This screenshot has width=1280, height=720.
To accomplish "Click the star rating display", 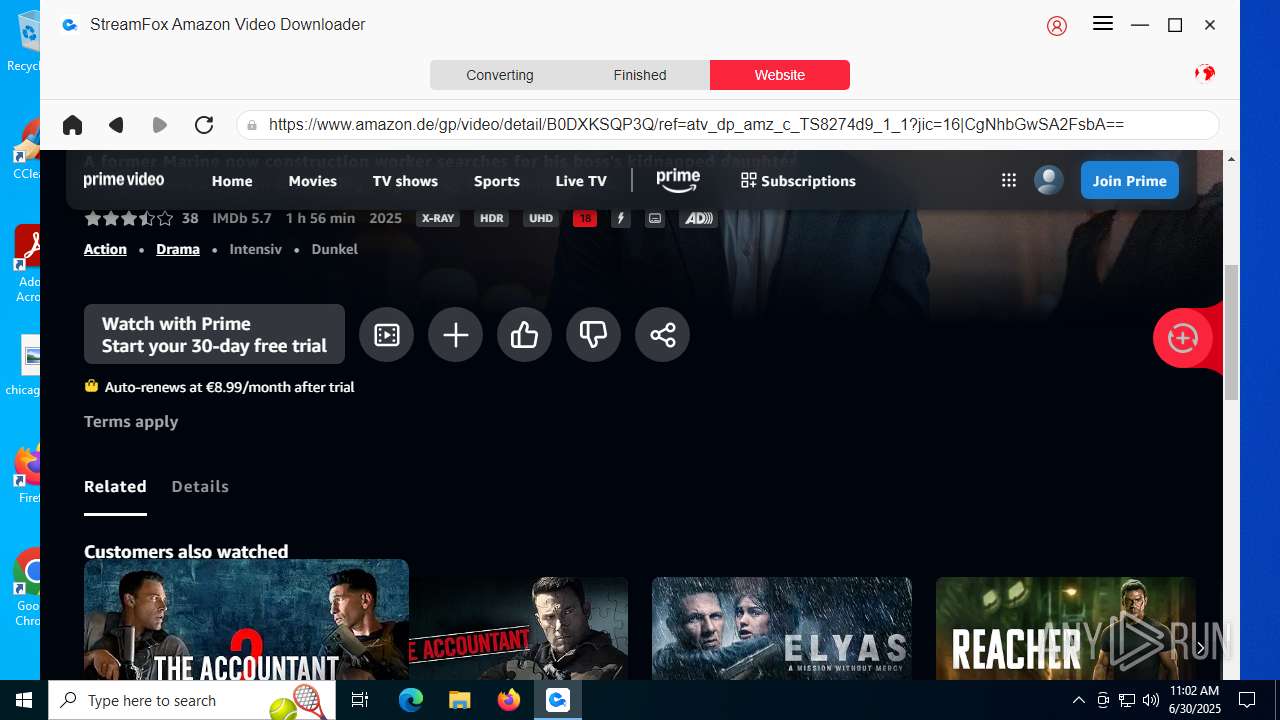I will pos(129,218).
